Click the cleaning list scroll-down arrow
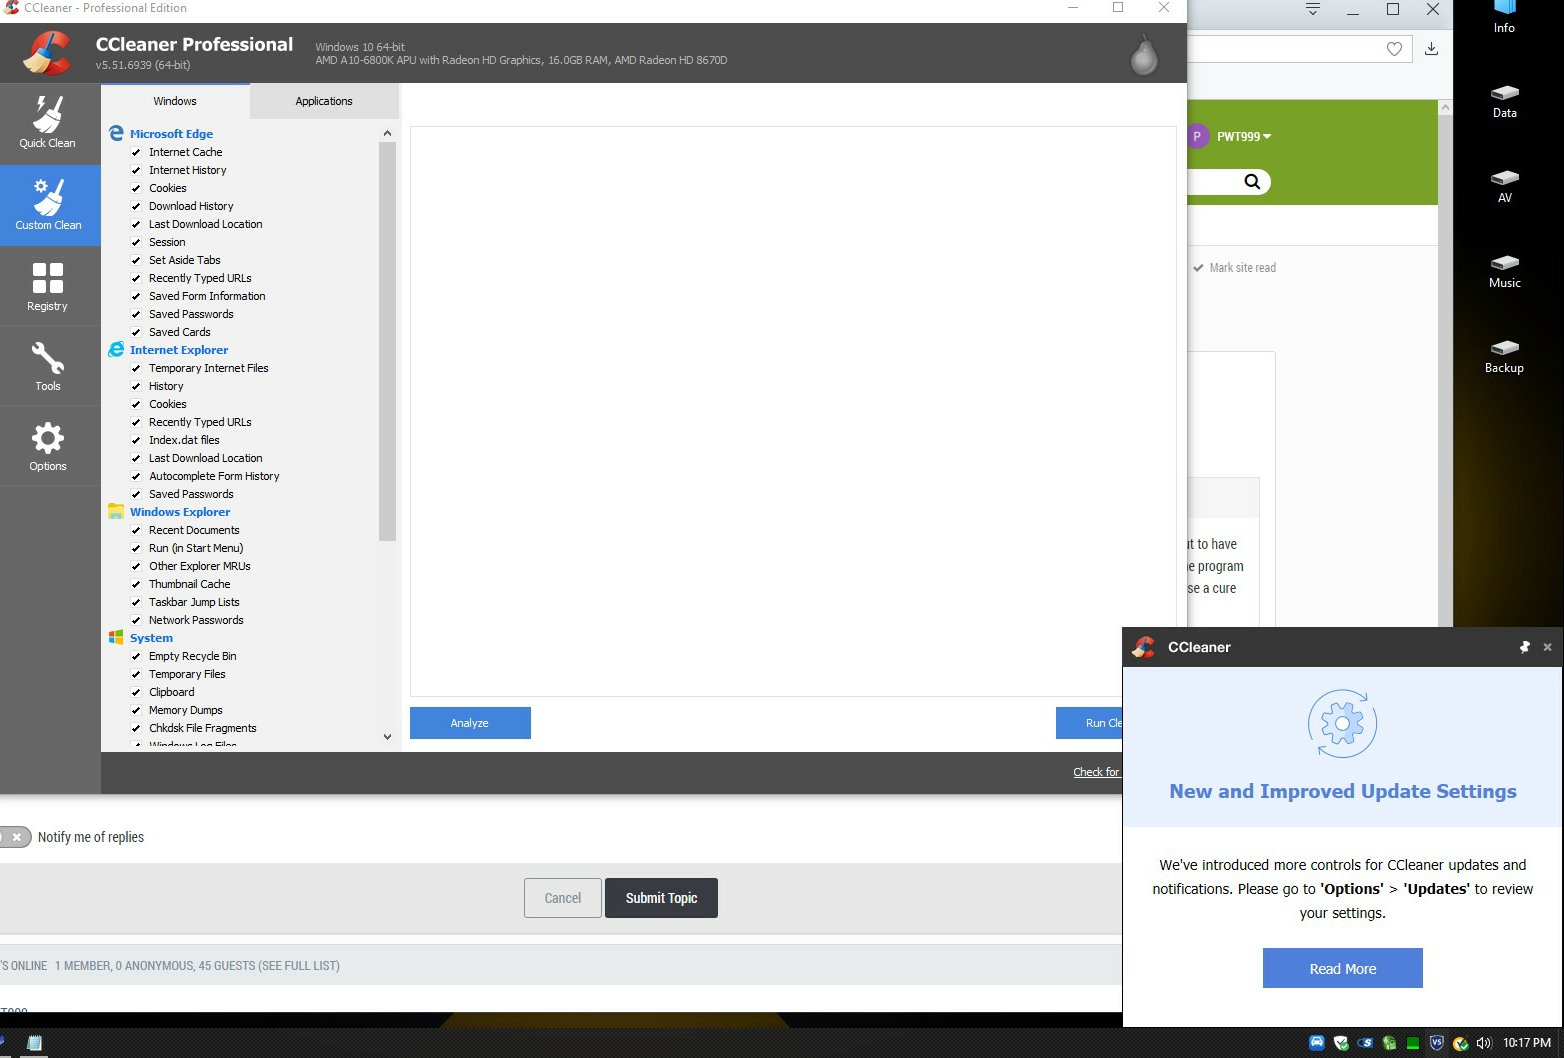Screen dimensions: 1564x1058 tap(387, 737)
